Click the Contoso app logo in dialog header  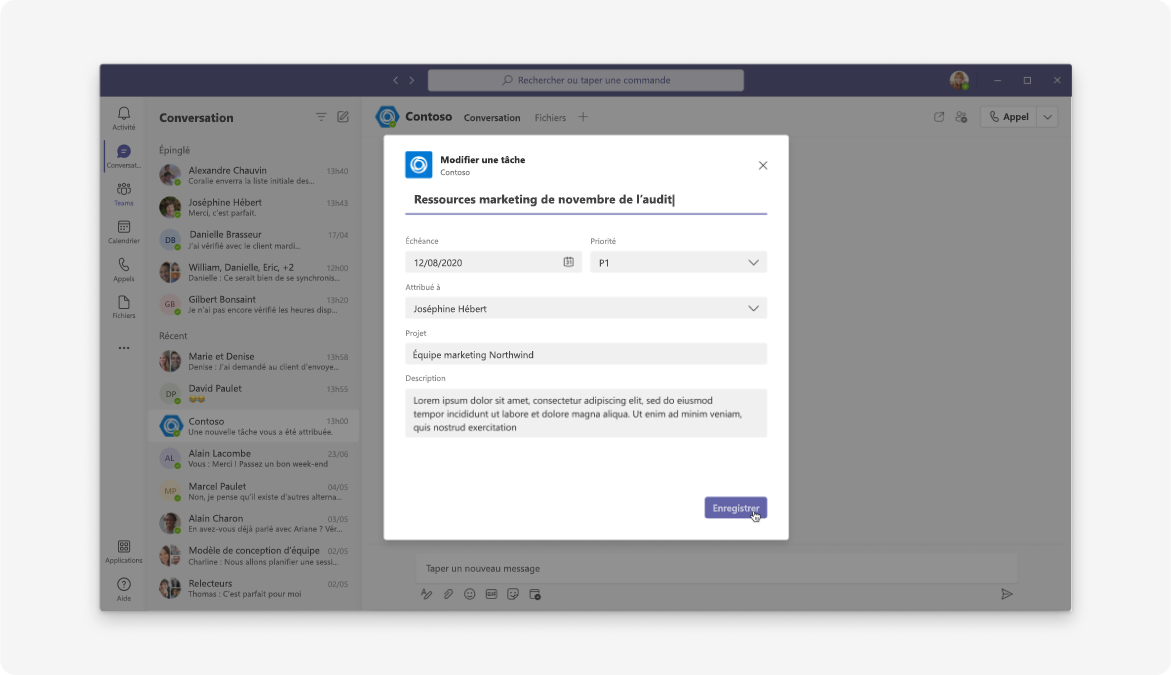click(418, 165)
